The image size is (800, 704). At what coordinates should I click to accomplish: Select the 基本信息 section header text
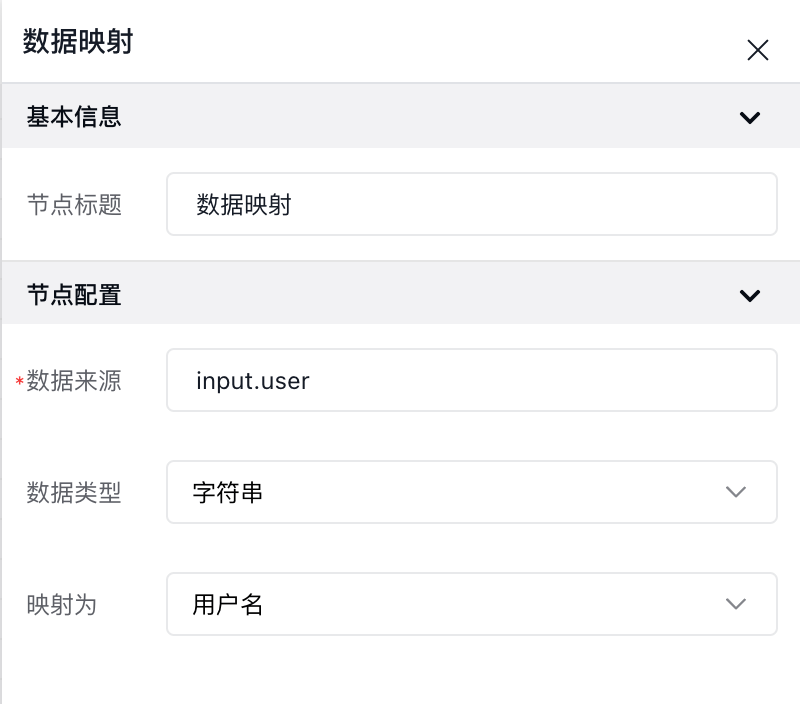(x=74, y=117)
